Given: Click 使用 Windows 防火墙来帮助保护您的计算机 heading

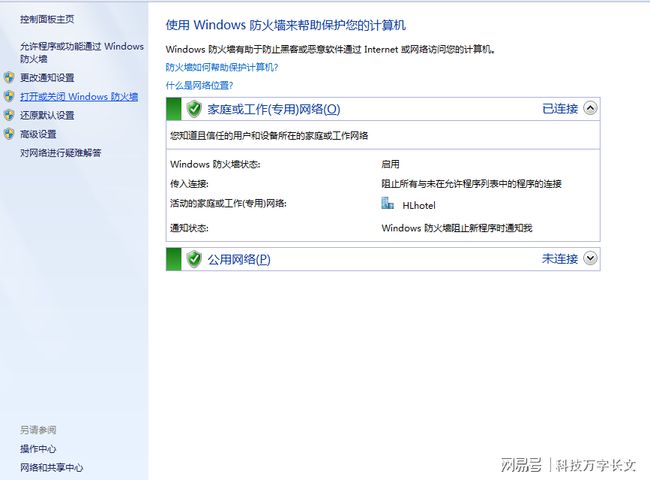Looking at the screenshot, I should tap(286, 25).
